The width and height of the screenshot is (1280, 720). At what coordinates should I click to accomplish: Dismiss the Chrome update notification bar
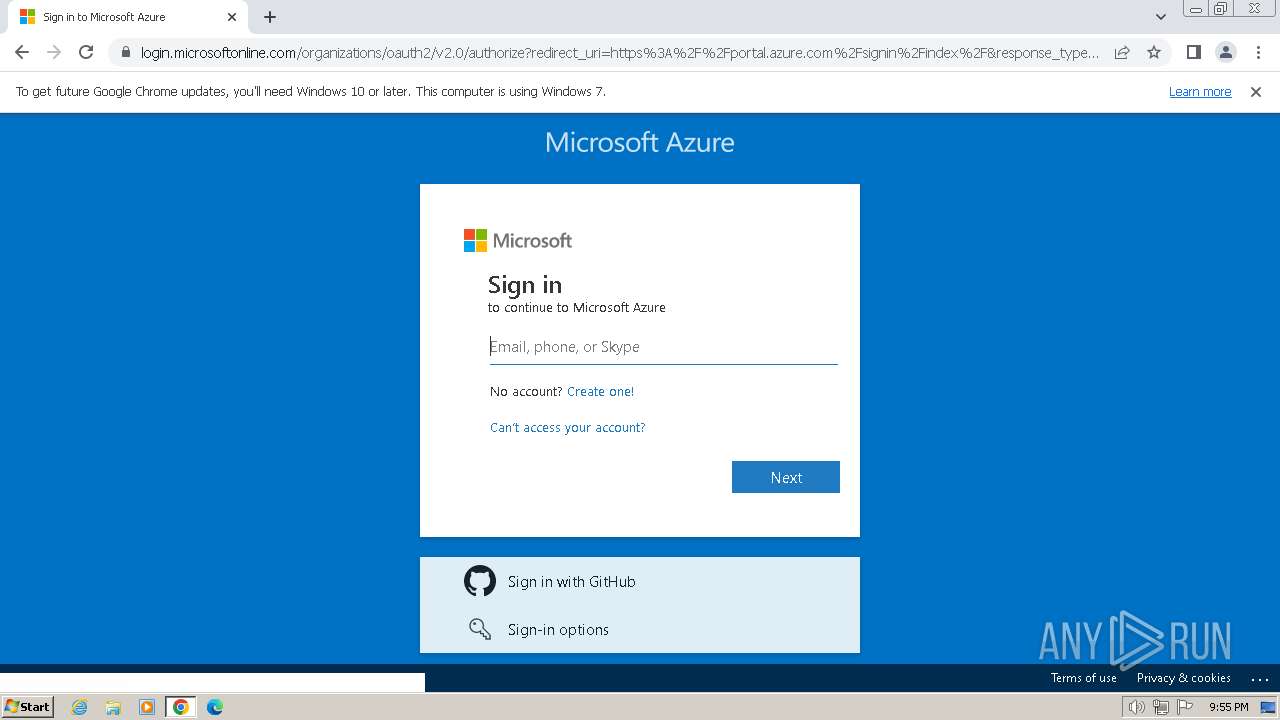[x=1256, y=91]
